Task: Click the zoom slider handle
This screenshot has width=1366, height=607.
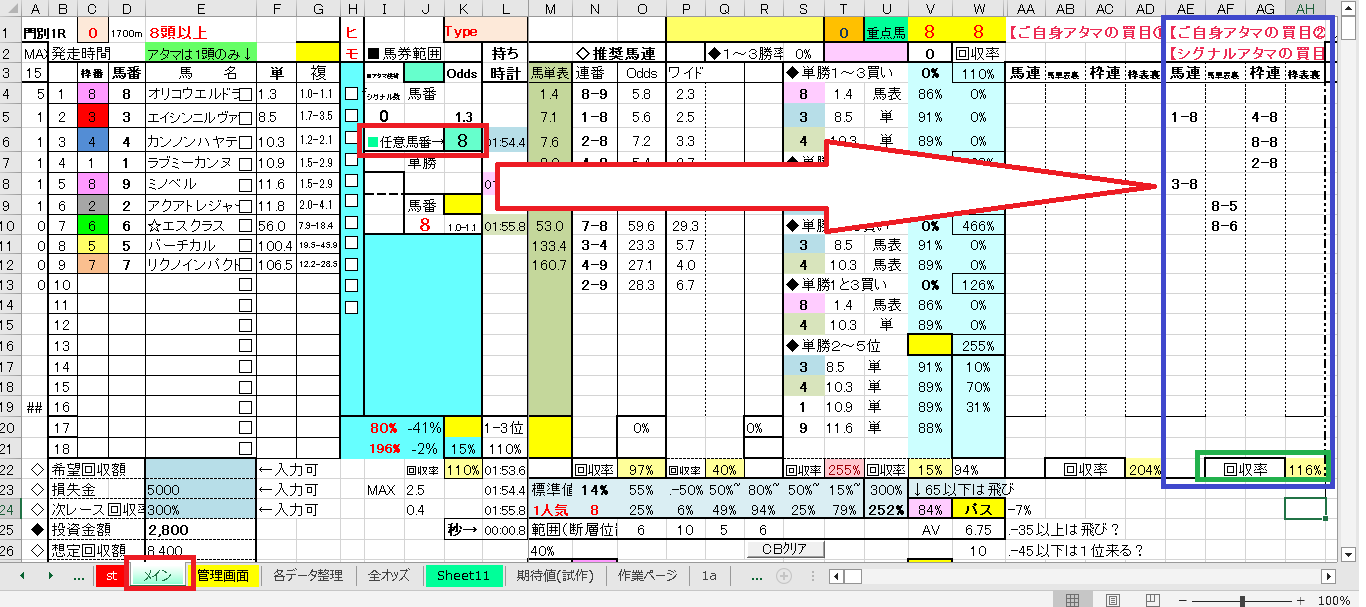Action: pos(1242,600)
